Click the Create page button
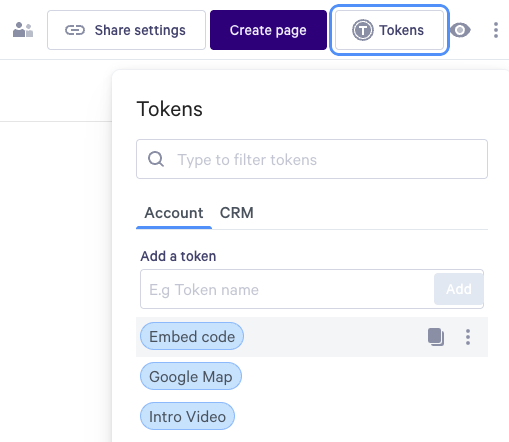509x442 pixels. 268,30
